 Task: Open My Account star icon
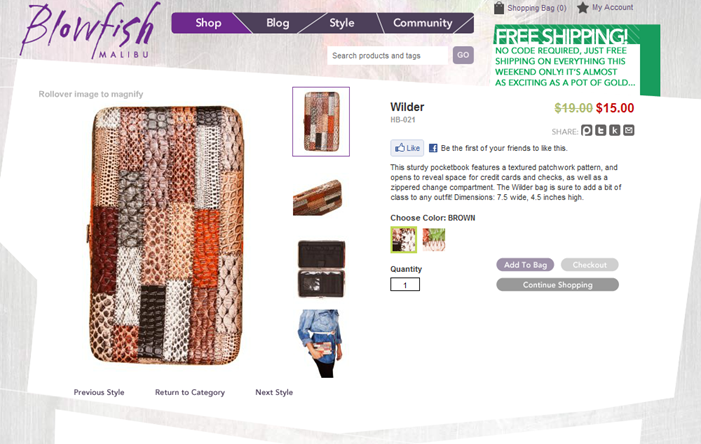pos(583,8)
